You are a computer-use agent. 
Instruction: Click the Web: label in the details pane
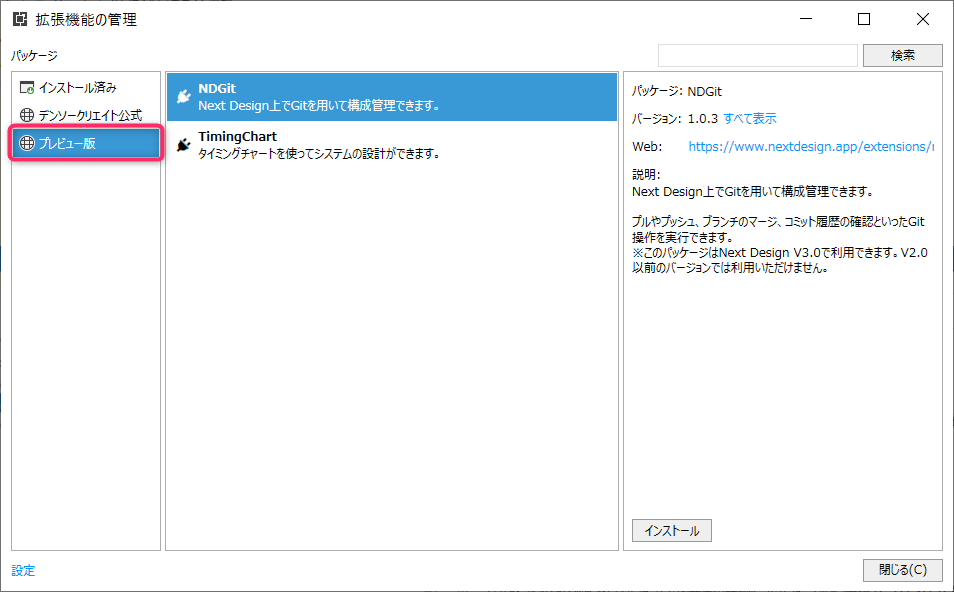[x=647, y=147]
